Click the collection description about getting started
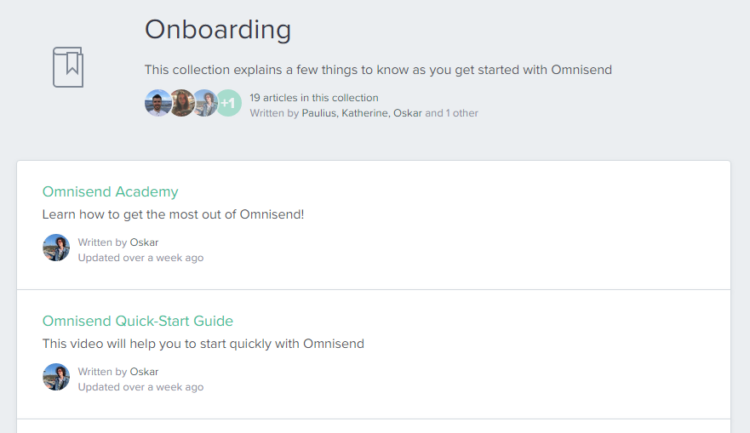Screen dimensions: 750x433 point(378,70)
